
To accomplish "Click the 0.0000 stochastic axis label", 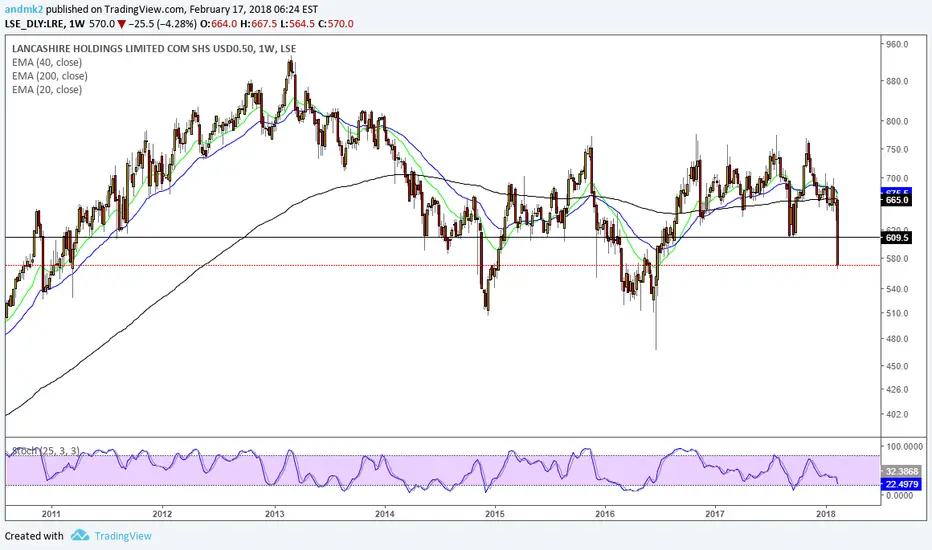I will (x=899, y=495).
